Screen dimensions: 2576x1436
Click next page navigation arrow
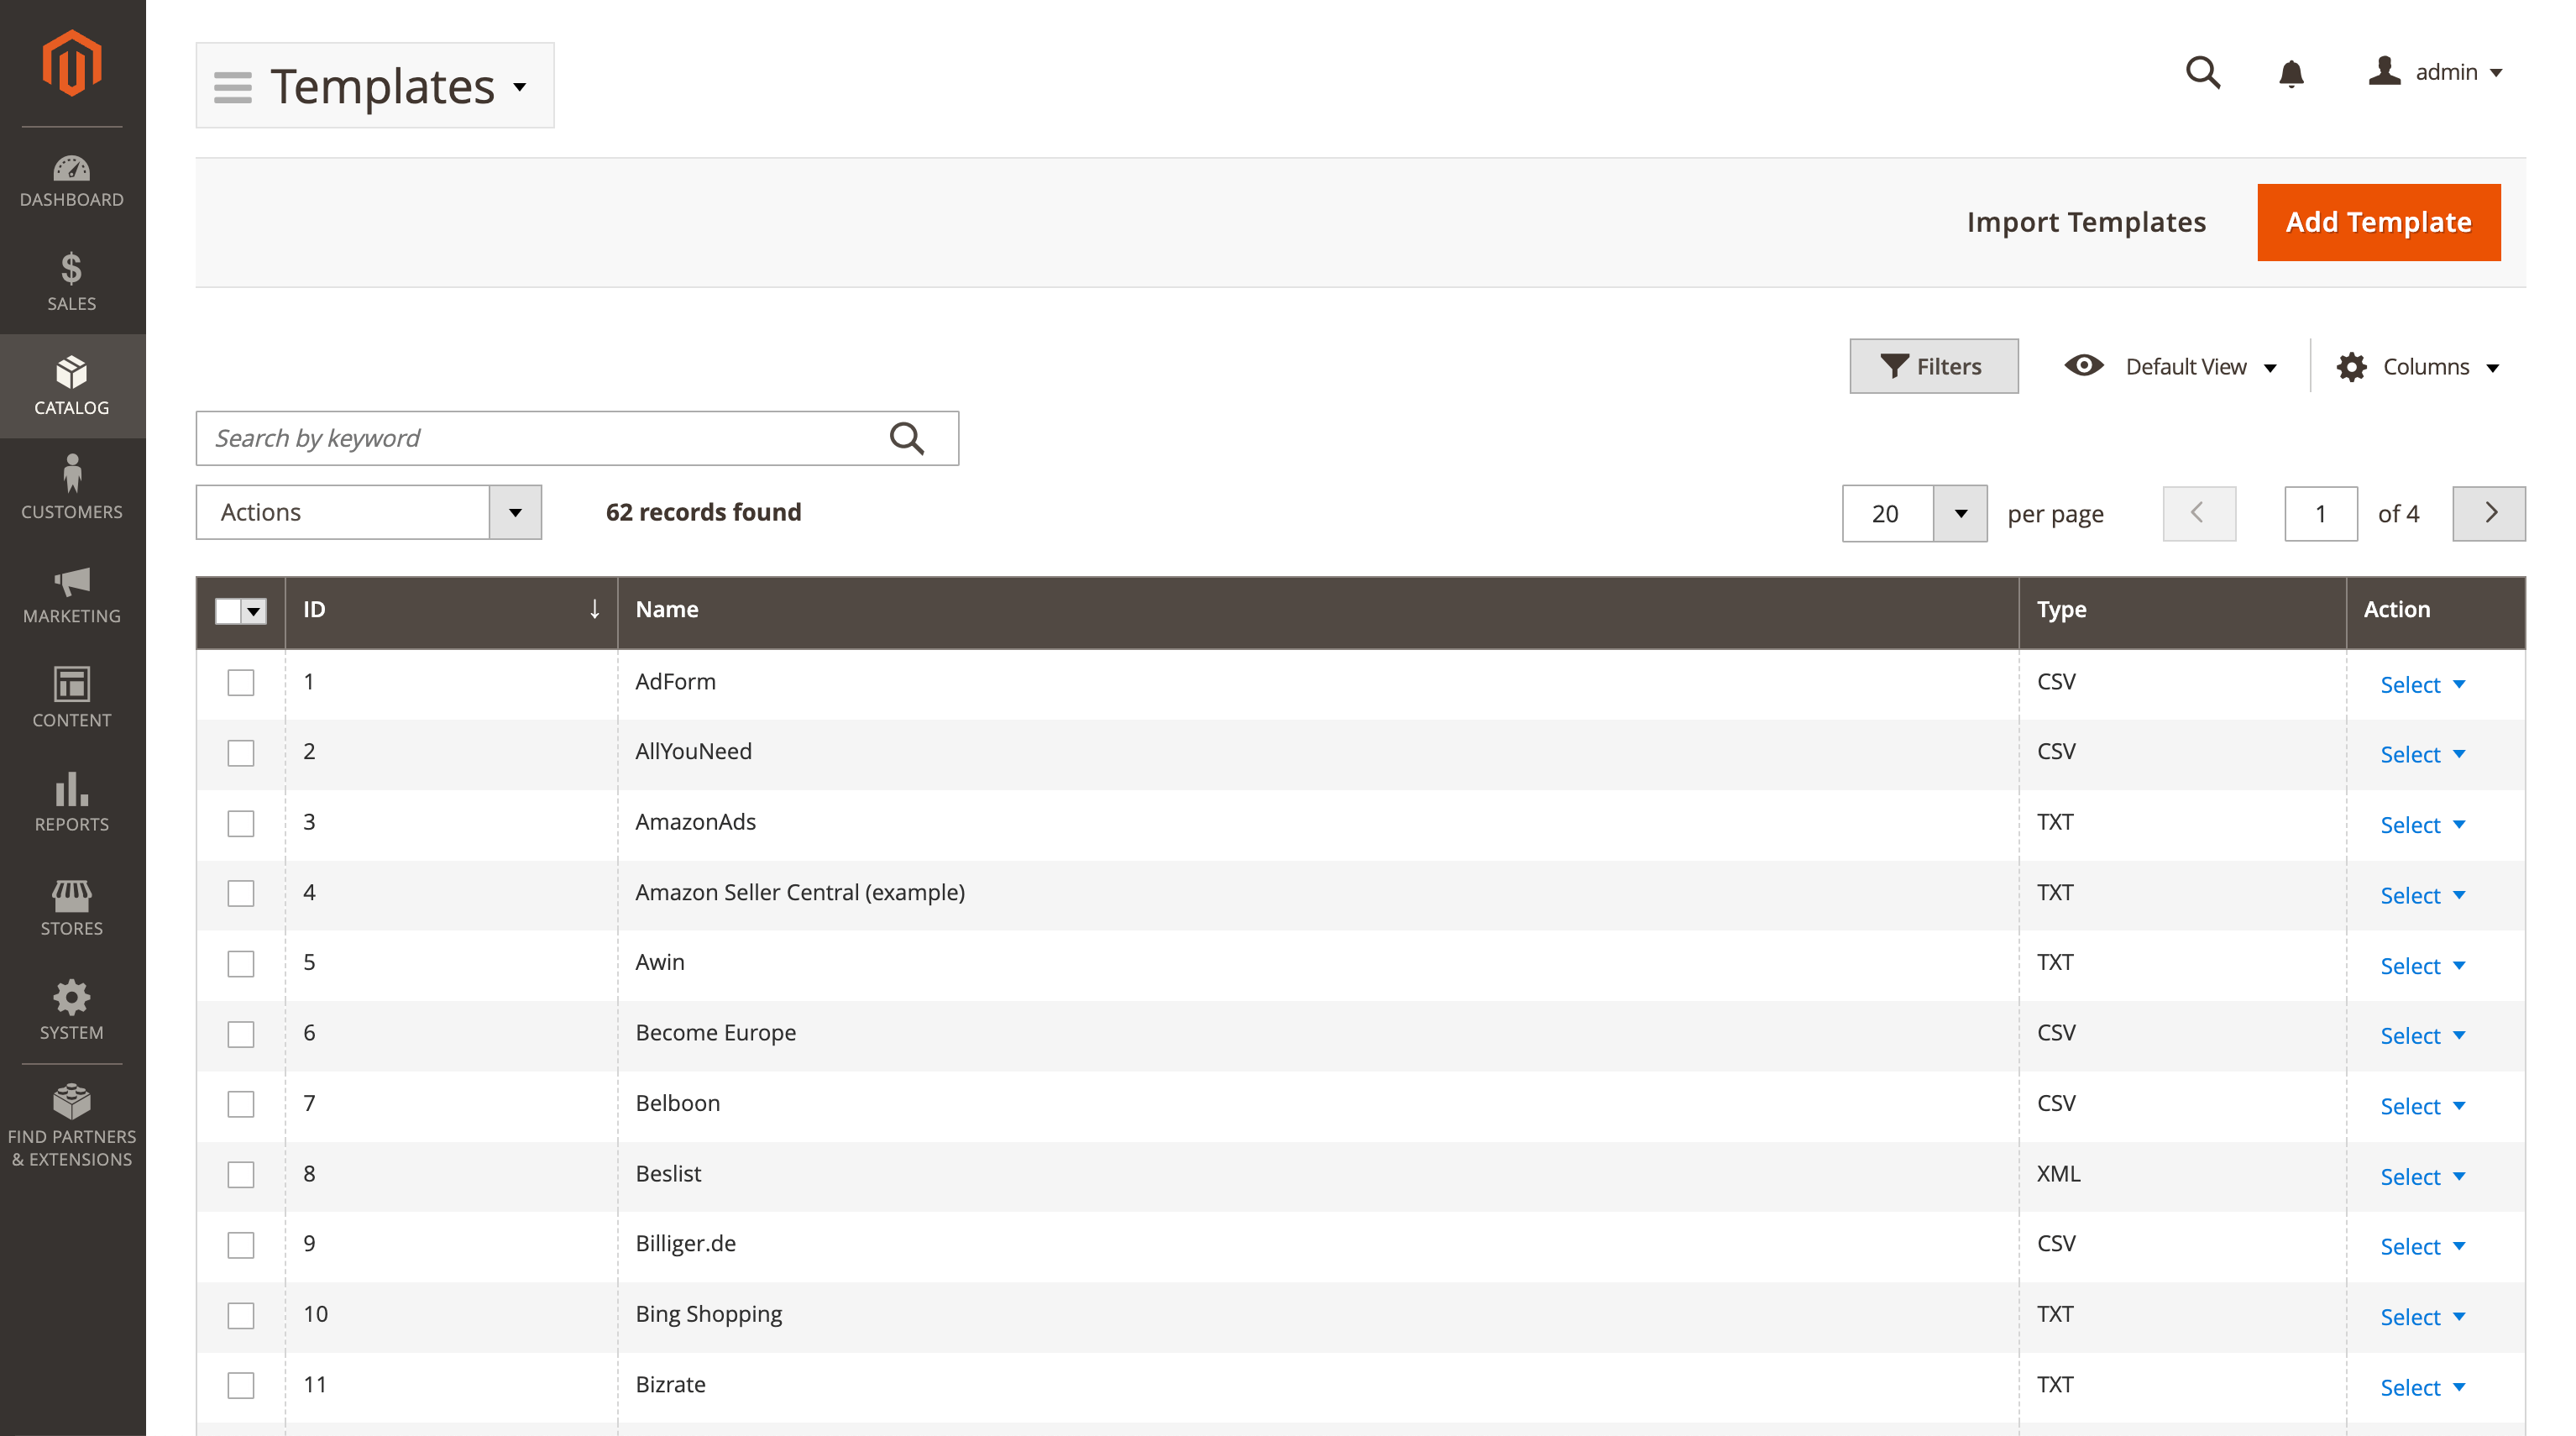tap(2490, 513)
